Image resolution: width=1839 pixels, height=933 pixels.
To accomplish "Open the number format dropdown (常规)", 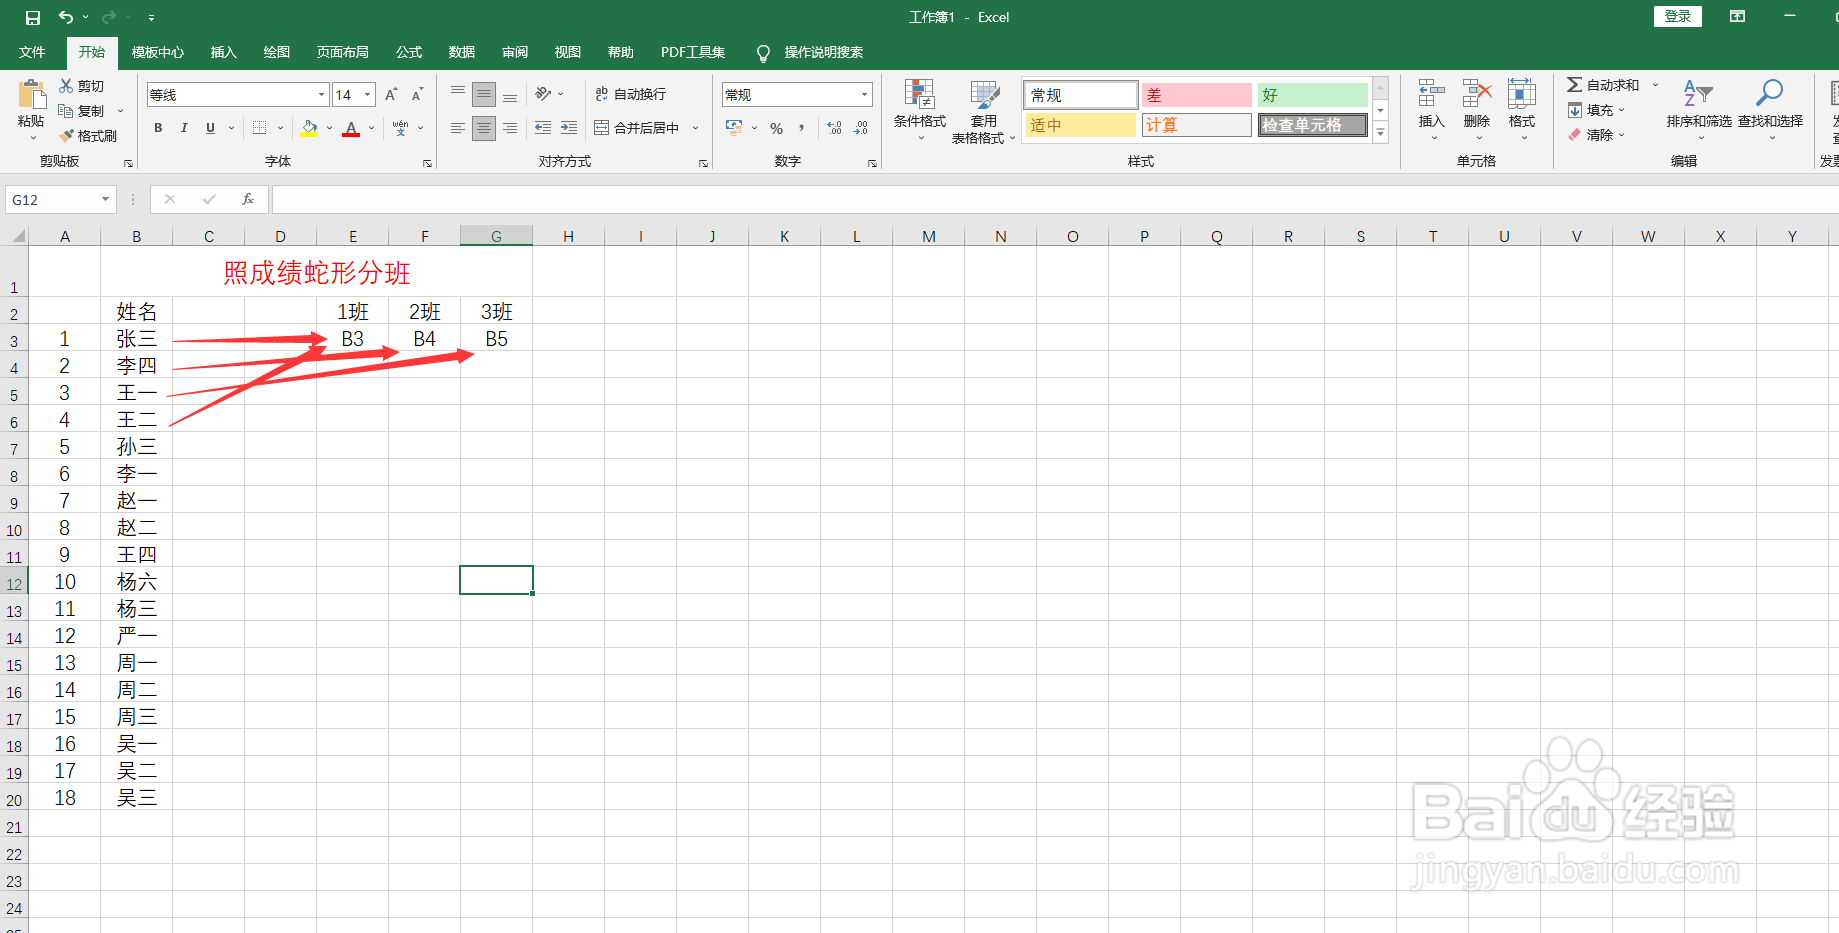I will pyautogui.click(x=864, y=95).
